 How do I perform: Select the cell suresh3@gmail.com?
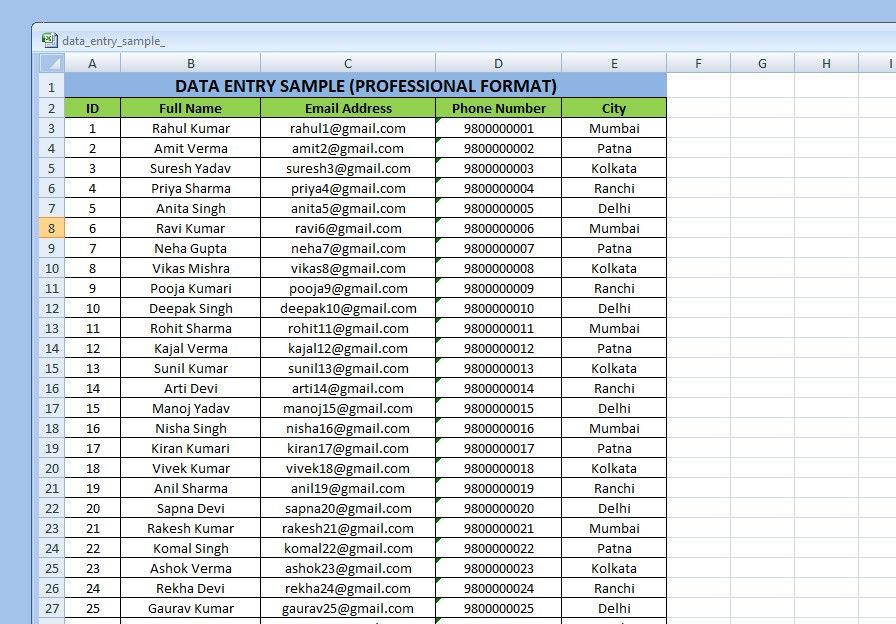point(348,168)
